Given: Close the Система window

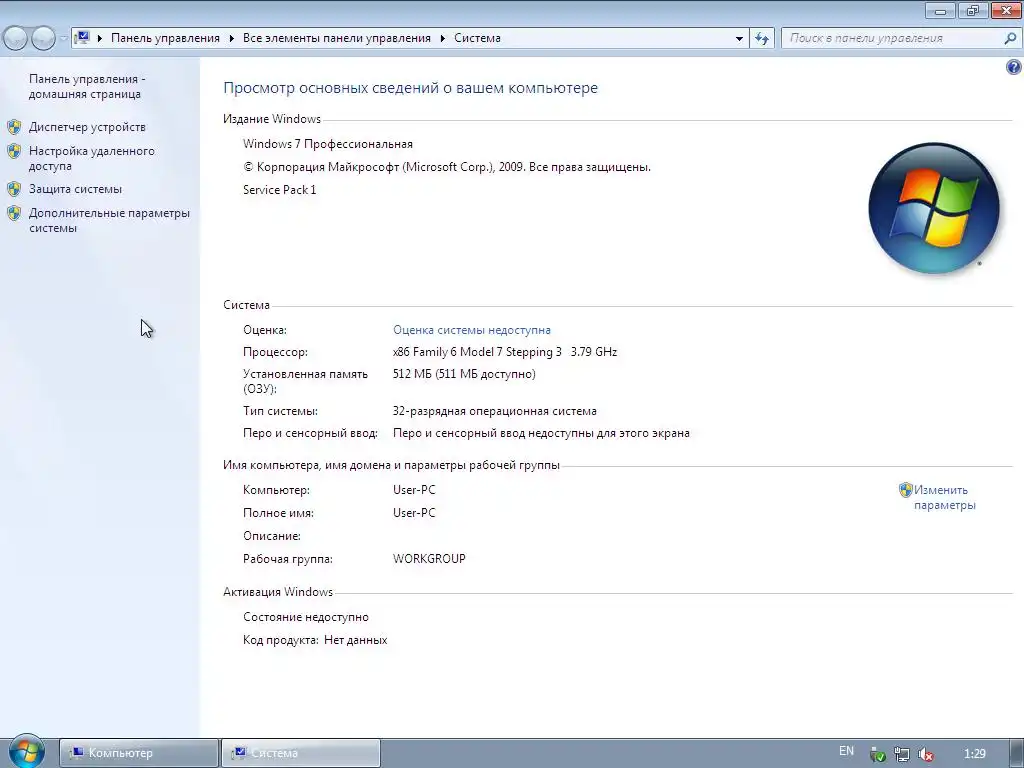Looking at the screenshot, I should click(1006, 10).
